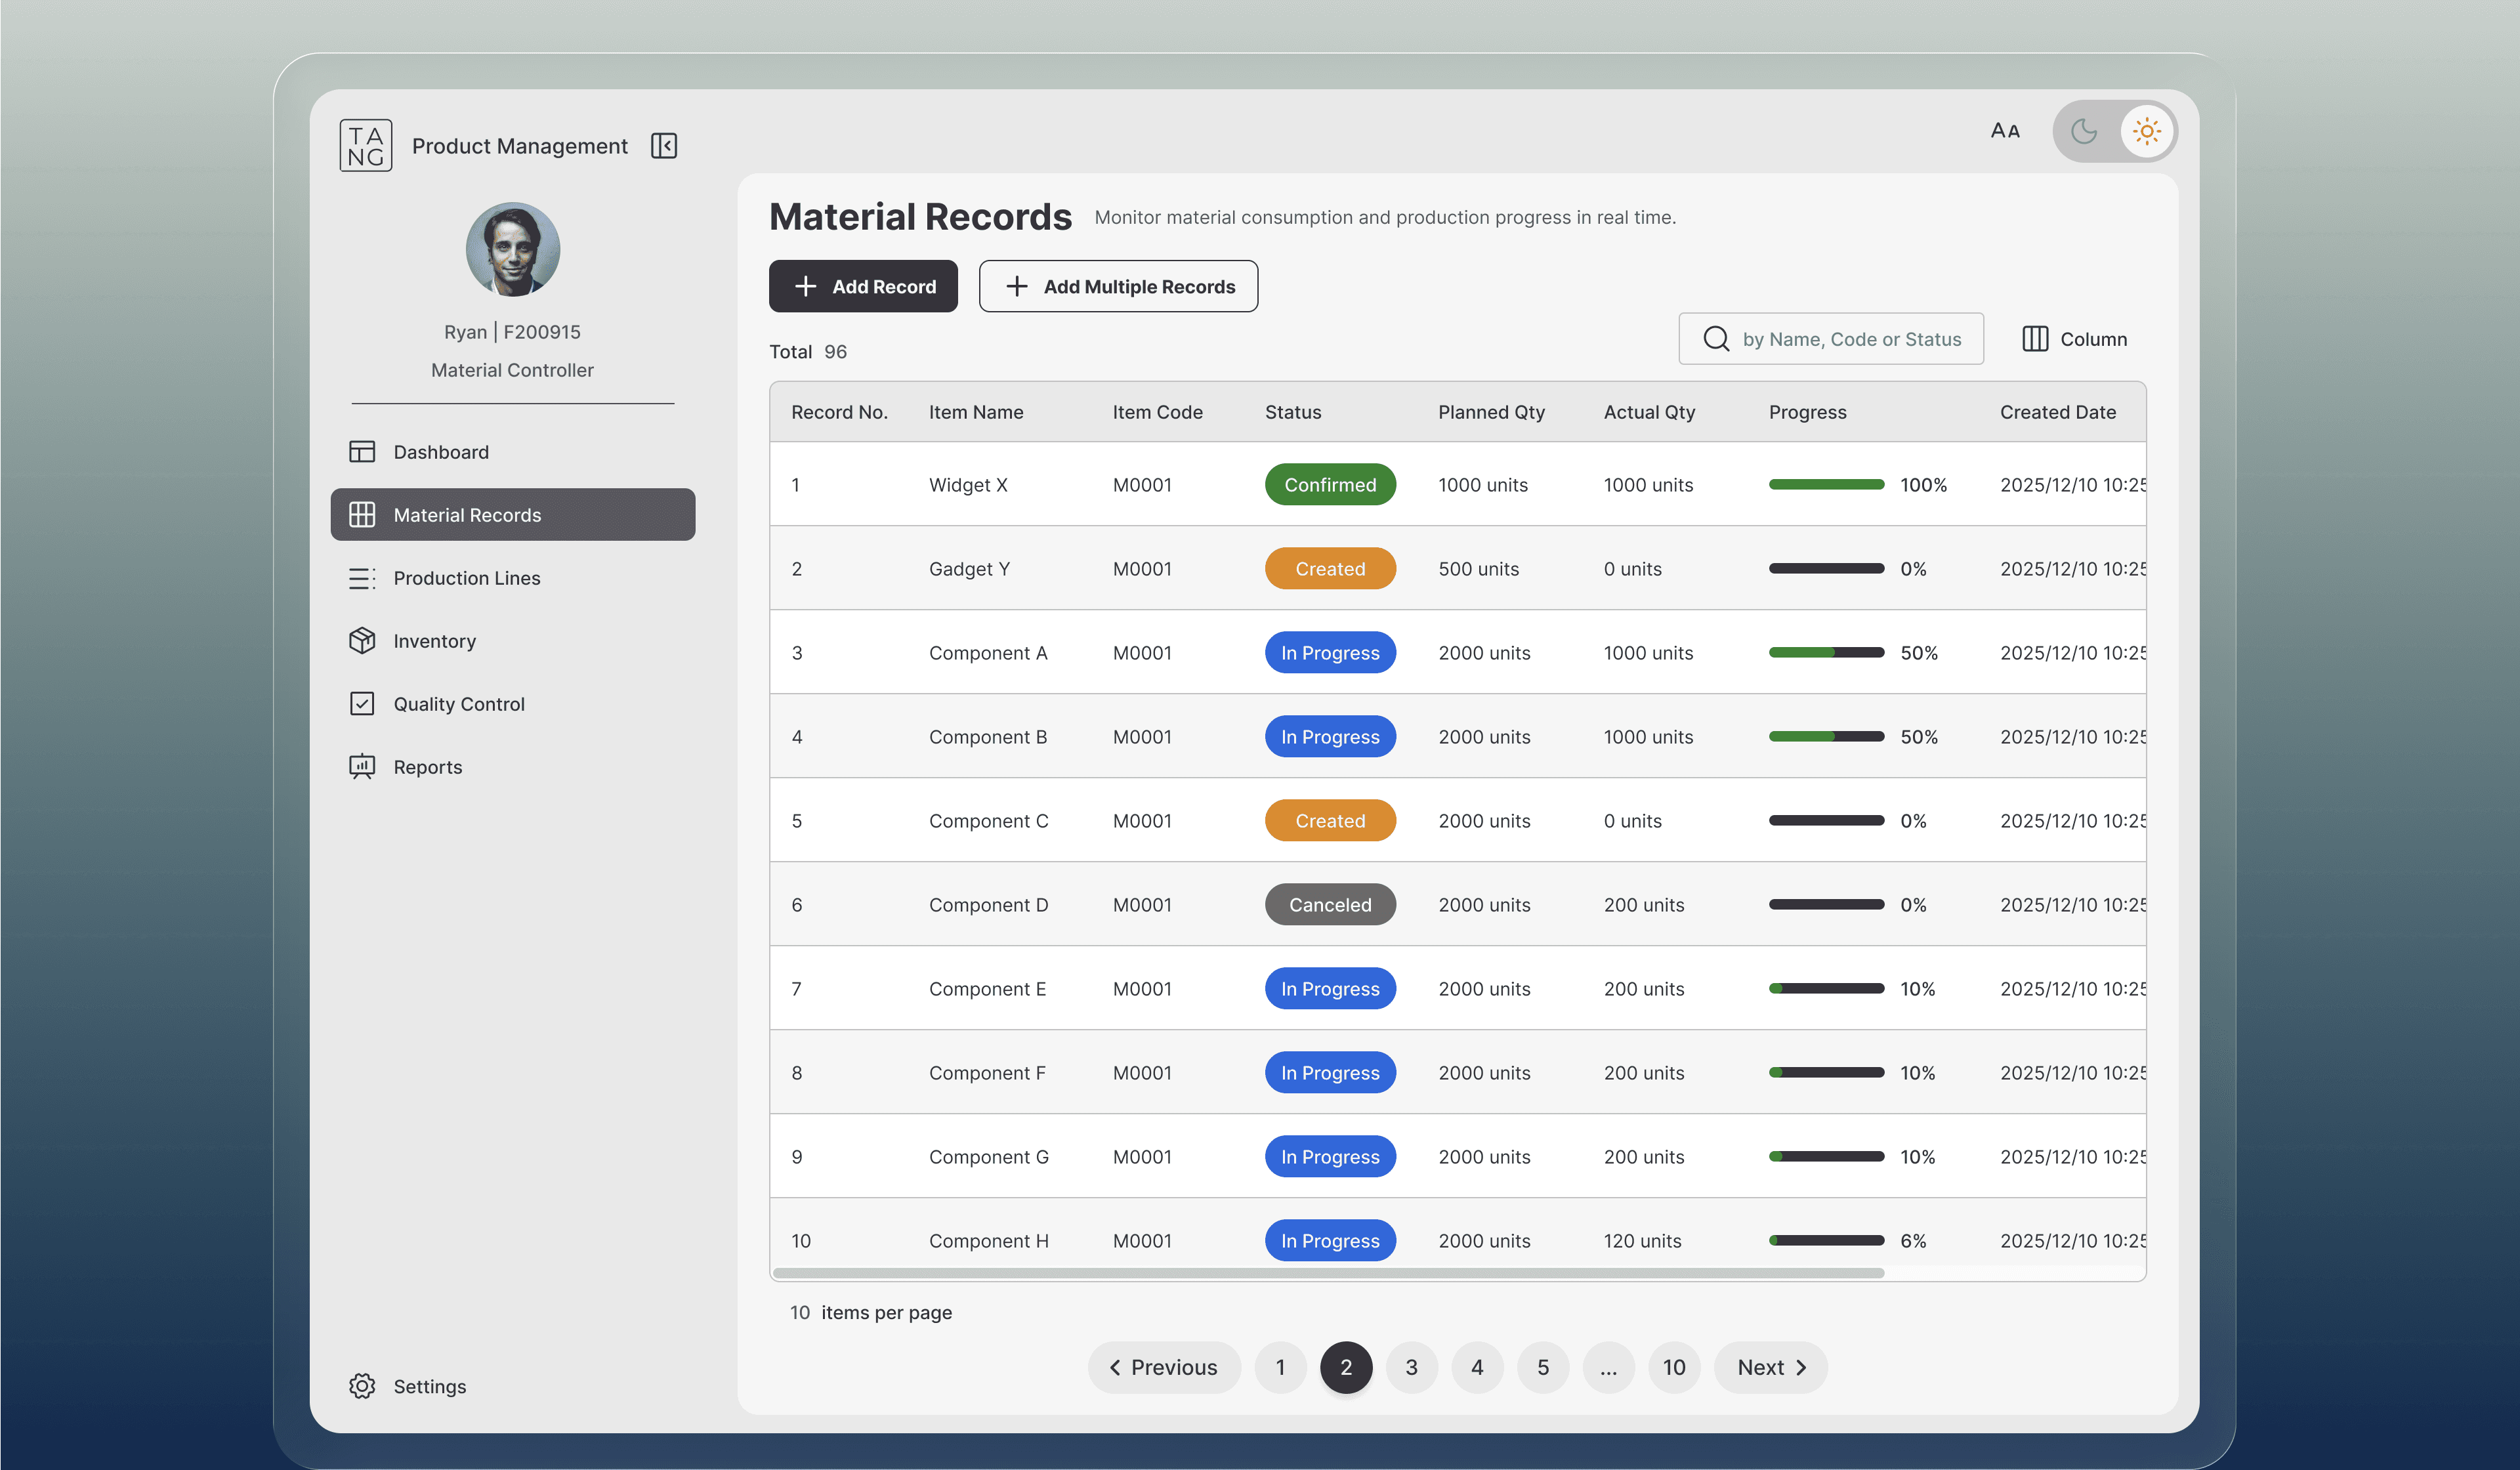The image size is (2520, 1470).
Task: Go to Inventory section
Action: pos(434,641)
